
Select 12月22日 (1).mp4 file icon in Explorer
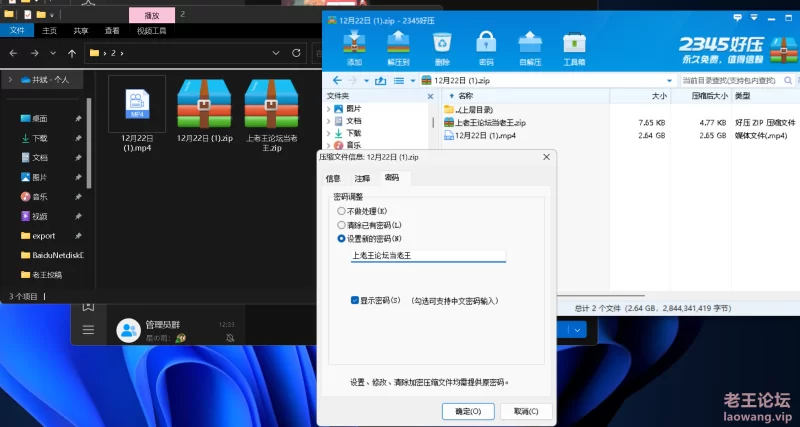[137, 104]
